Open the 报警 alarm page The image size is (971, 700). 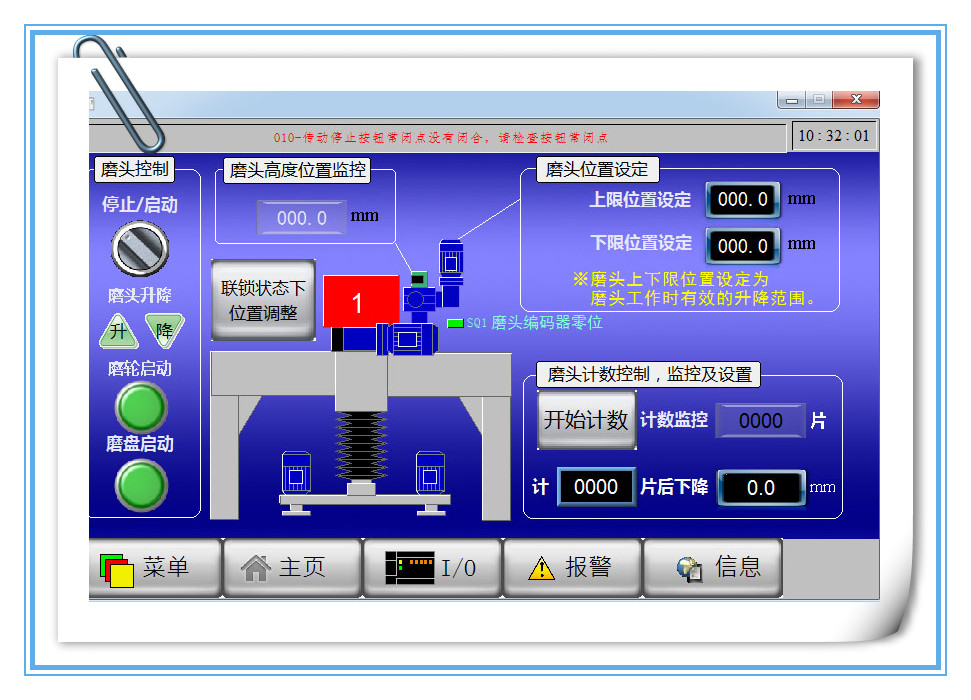571,568
